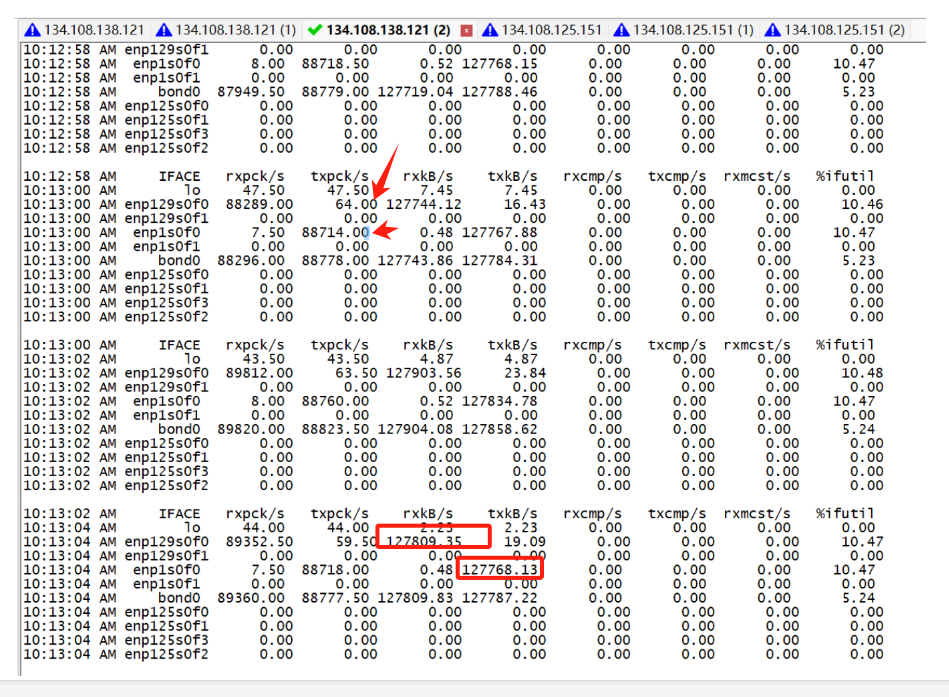Close the 134.108.138.121 (2) tab with red button
This screenshot has width=949, height=697.
(466, 30)
